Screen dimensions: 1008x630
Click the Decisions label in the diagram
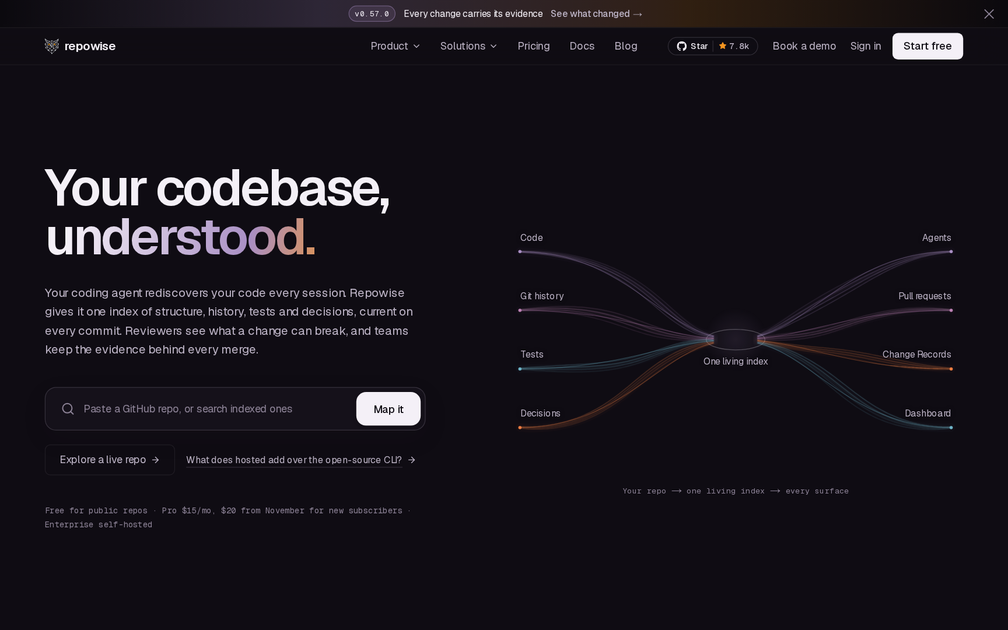coord(540,413)
